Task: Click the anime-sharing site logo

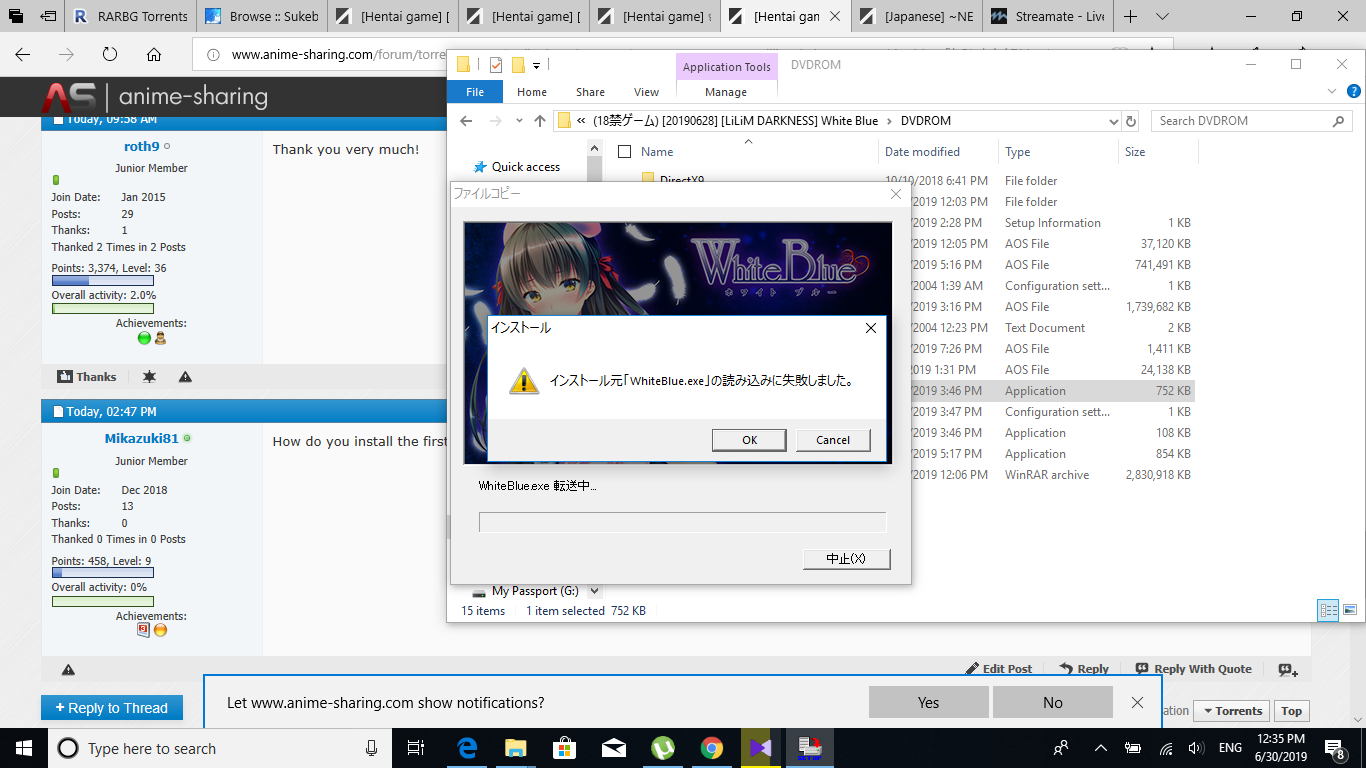Action: (x=155, y=97)
